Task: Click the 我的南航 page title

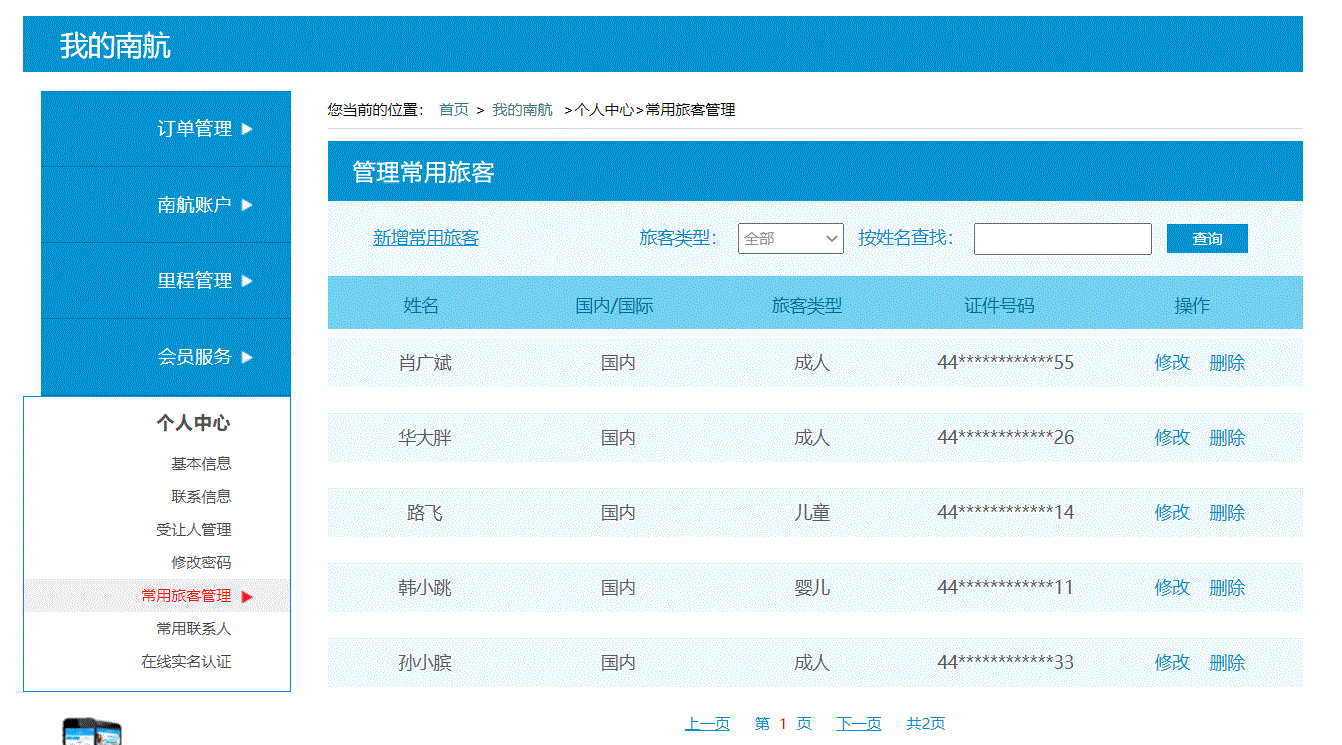Action: pyautogui.click(x=115, y=45)
